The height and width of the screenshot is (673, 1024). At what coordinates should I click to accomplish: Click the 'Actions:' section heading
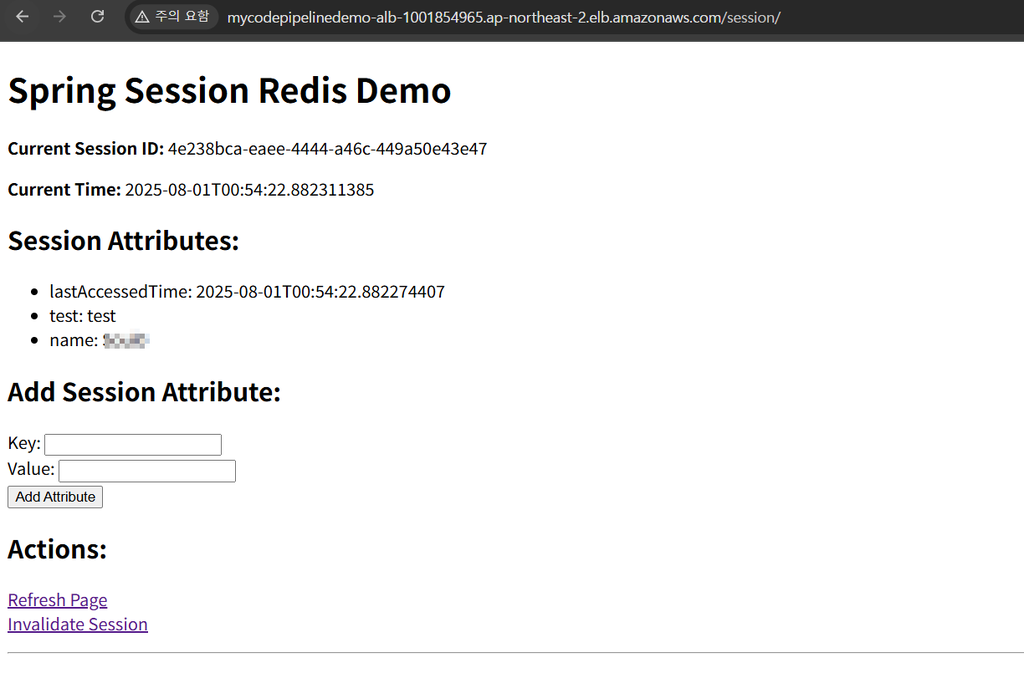57,548
